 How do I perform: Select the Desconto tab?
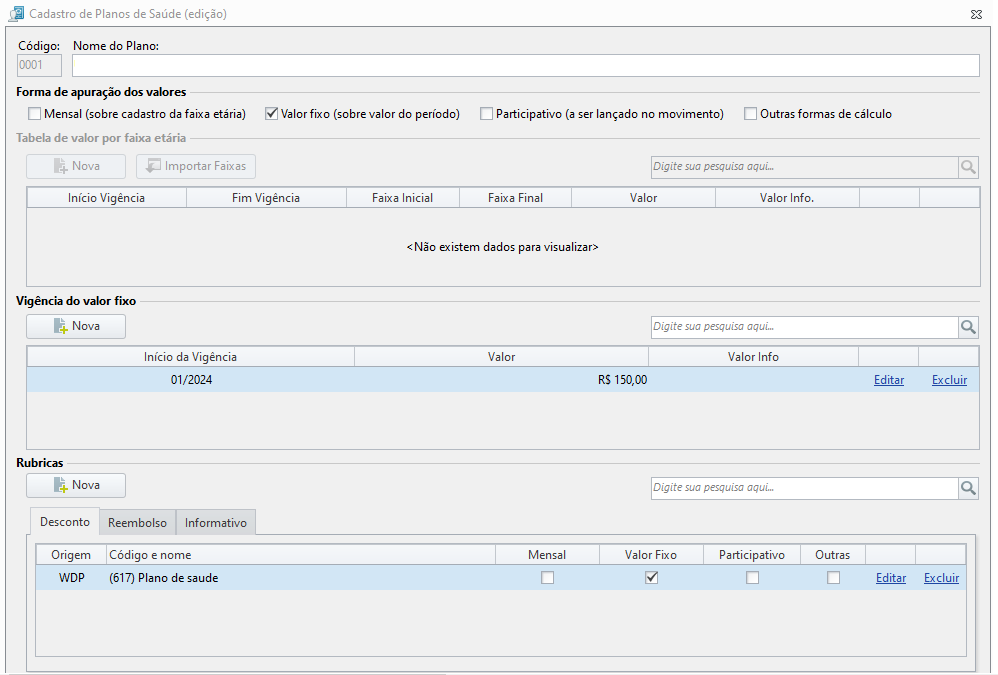pos(65,522)
